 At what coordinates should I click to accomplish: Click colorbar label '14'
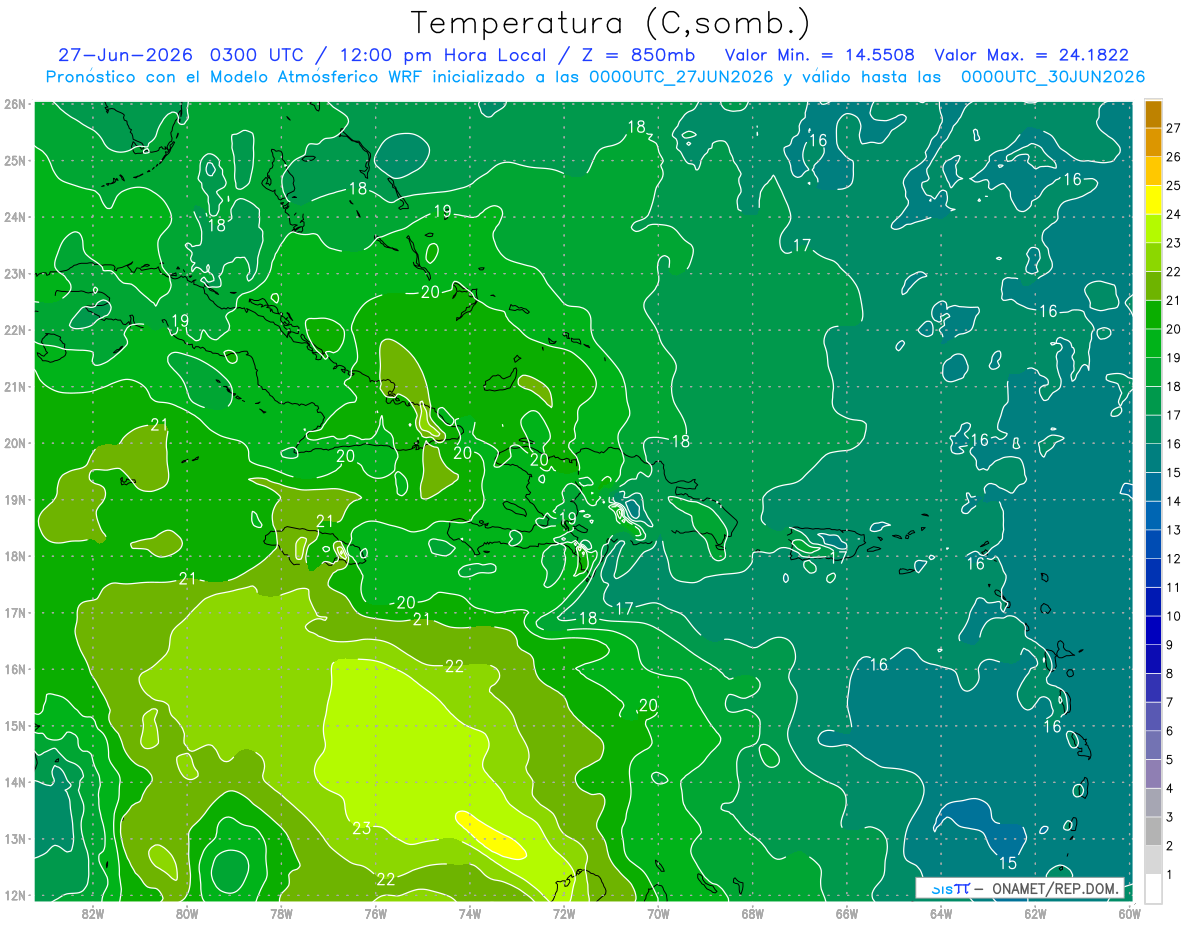1174,501
